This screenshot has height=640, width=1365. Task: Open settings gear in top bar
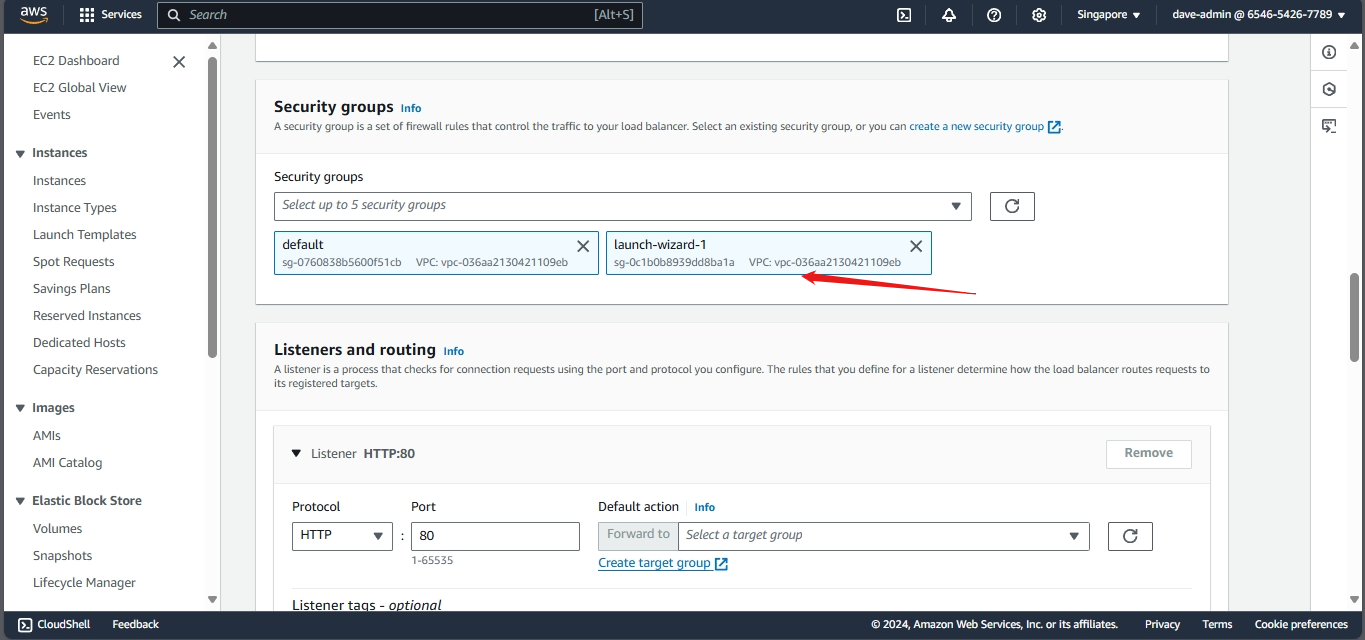(1039, 15)
